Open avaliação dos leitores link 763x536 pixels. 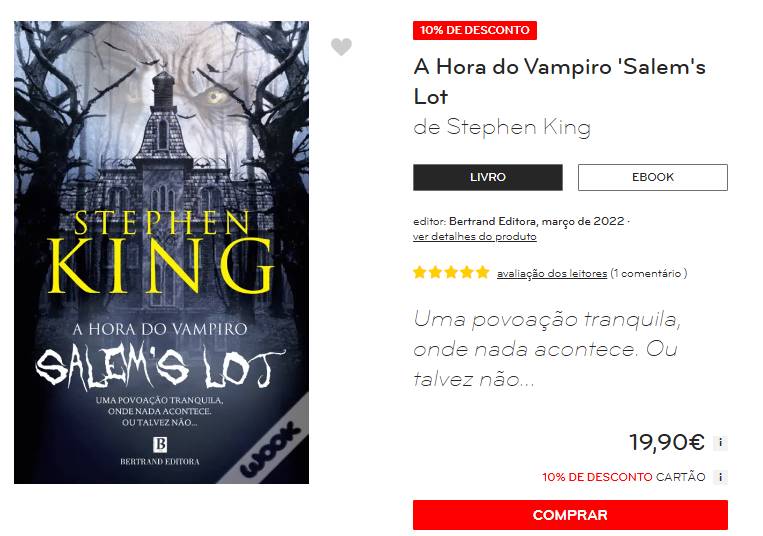click(x=552, y=273)
